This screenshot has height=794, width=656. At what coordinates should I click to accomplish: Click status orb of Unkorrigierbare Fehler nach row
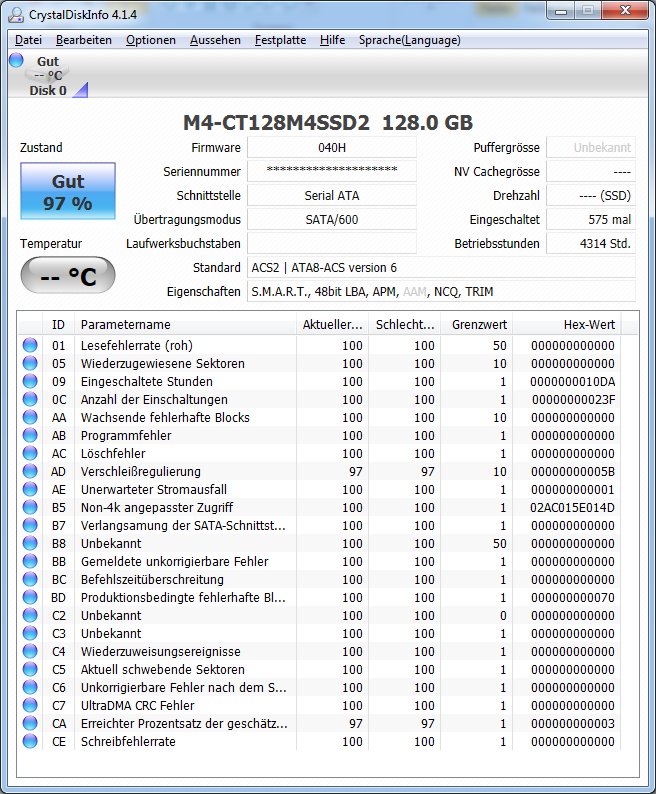click(30, 687)
